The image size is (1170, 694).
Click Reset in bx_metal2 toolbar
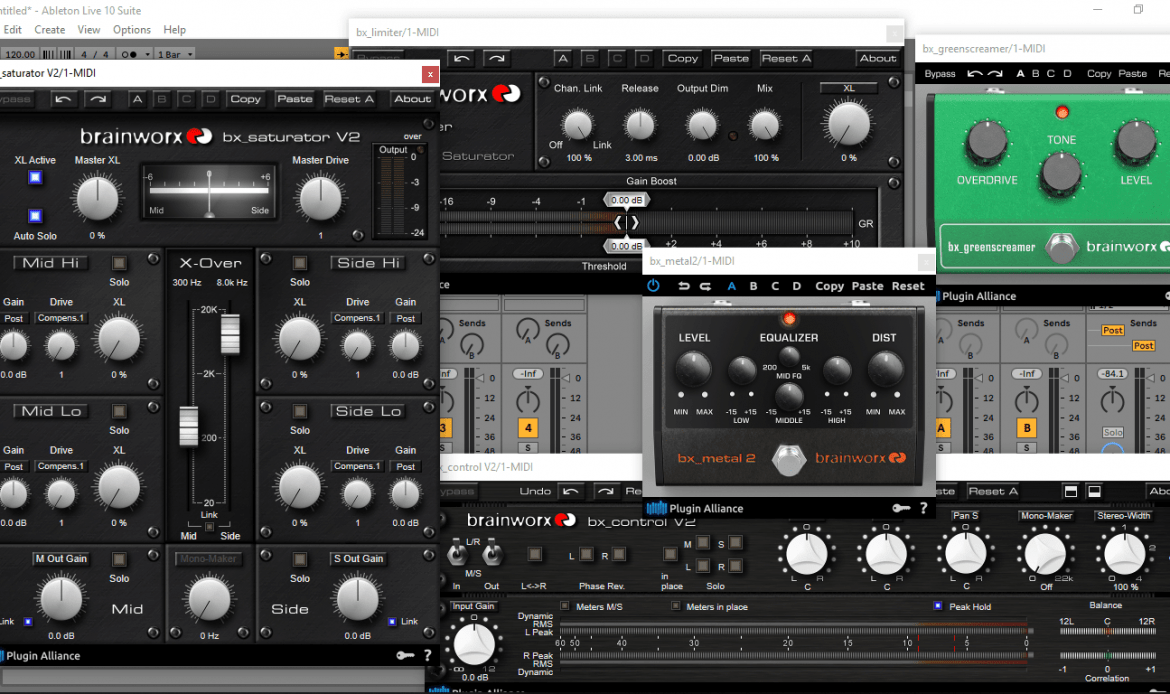pos(908,286)
